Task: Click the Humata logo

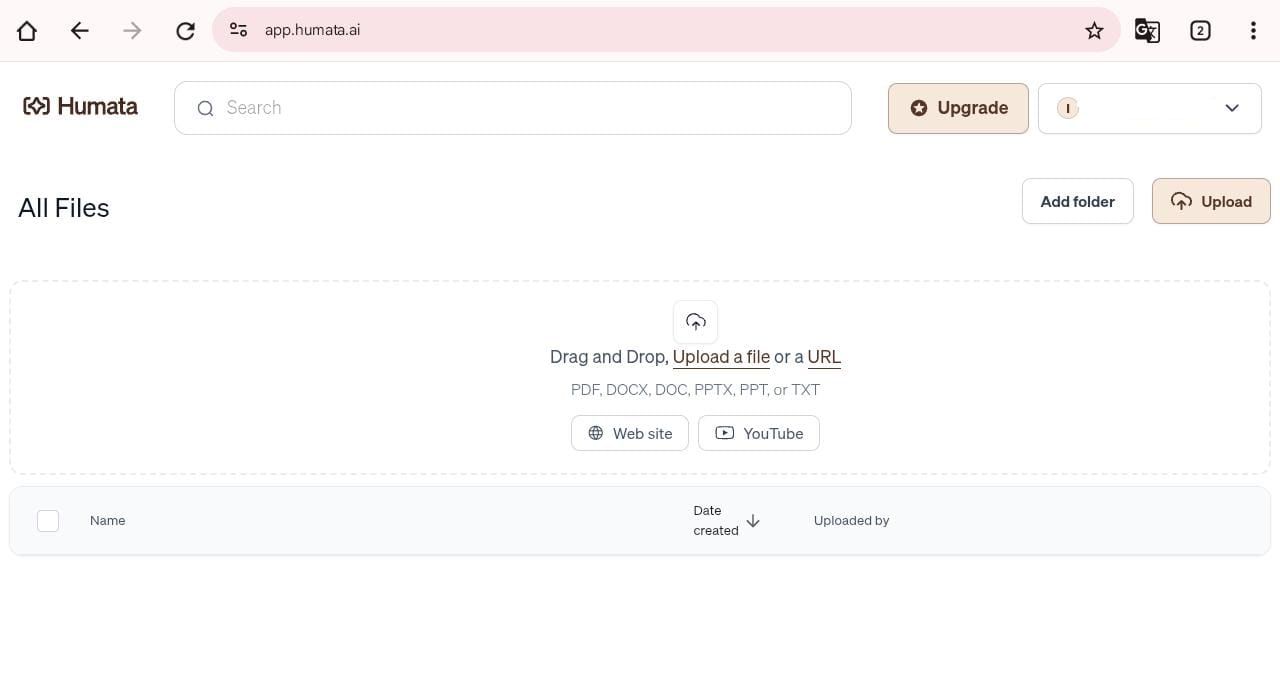Action: (80, 107)
